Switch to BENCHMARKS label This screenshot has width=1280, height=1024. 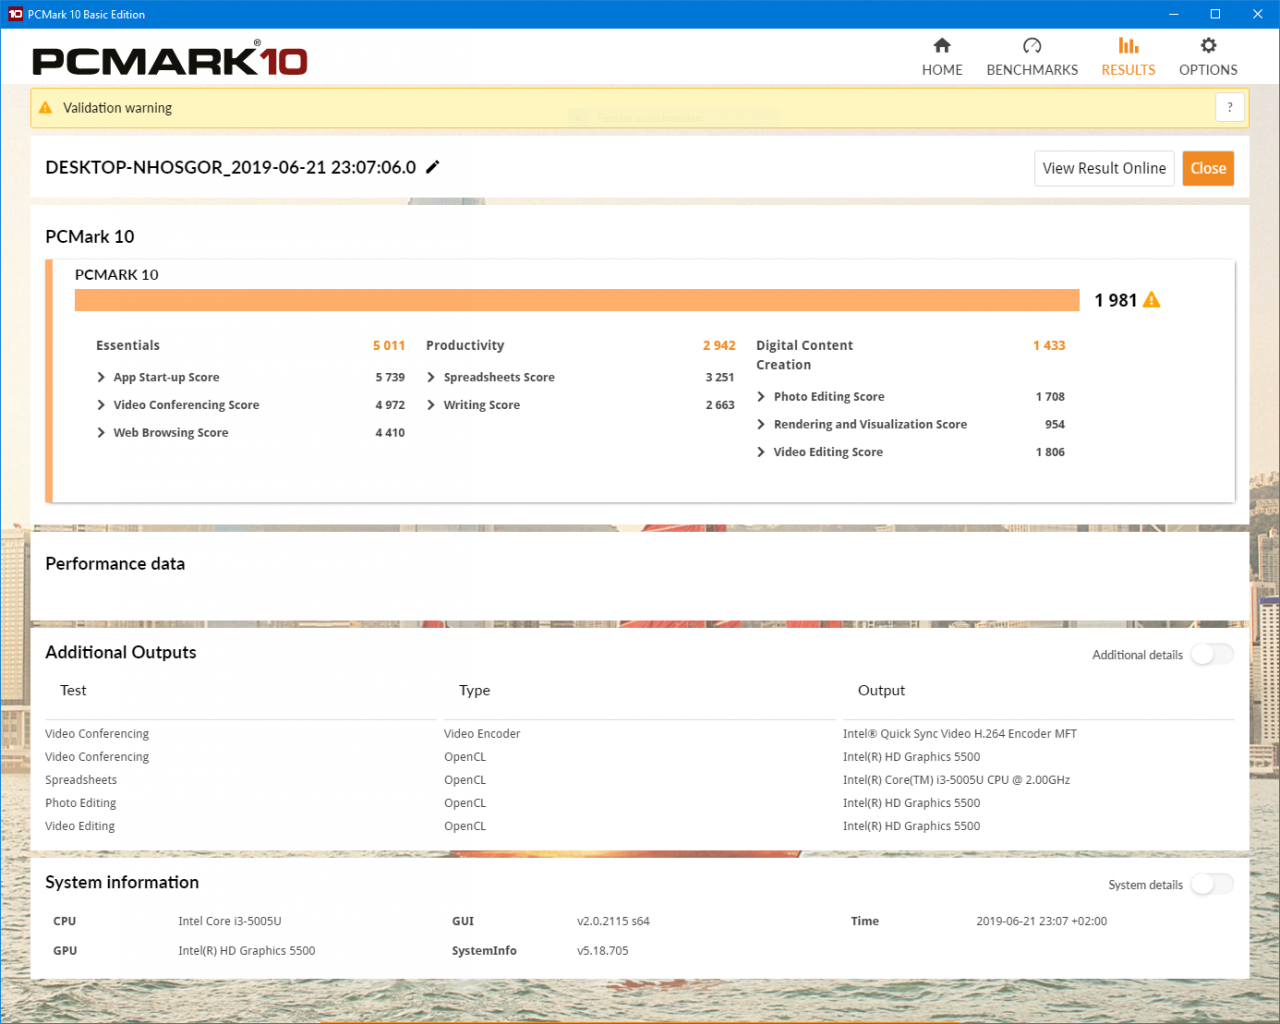coord(1032,70)
